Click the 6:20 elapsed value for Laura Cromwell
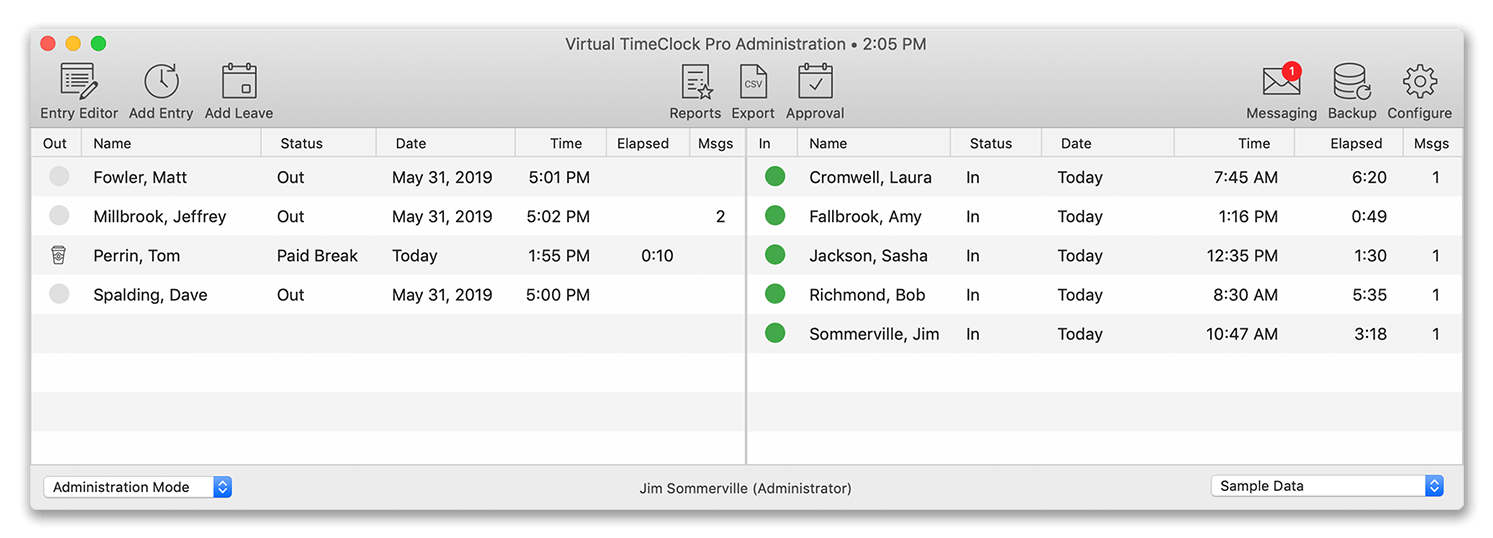Screen dimensions: 1493x538 1370,177
